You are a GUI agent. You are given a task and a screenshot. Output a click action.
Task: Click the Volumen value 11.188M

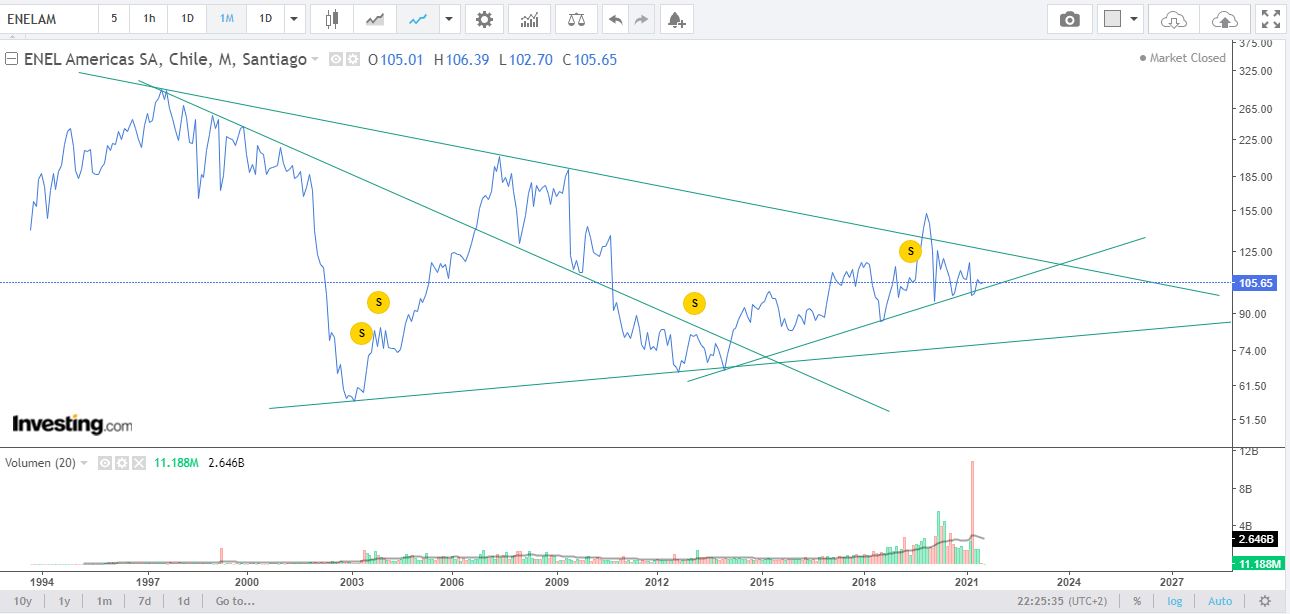click(177, 463)
